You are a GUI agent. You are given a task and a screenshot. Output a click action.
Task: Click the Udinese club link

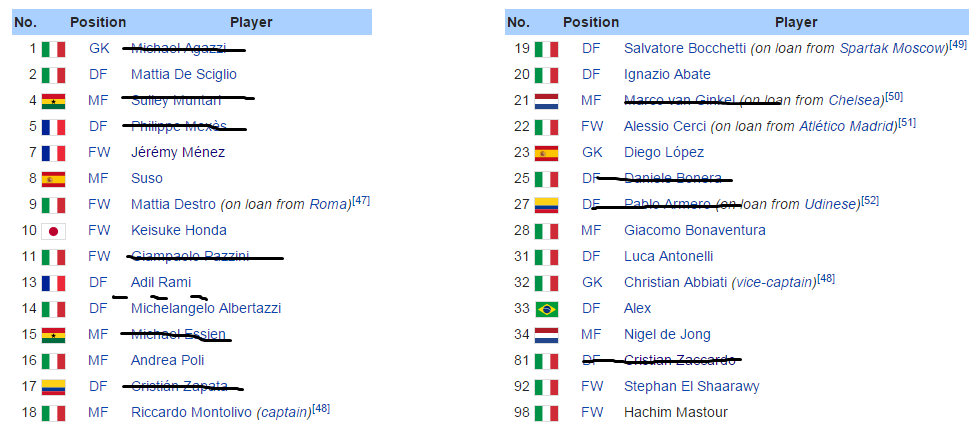point(832,205)
